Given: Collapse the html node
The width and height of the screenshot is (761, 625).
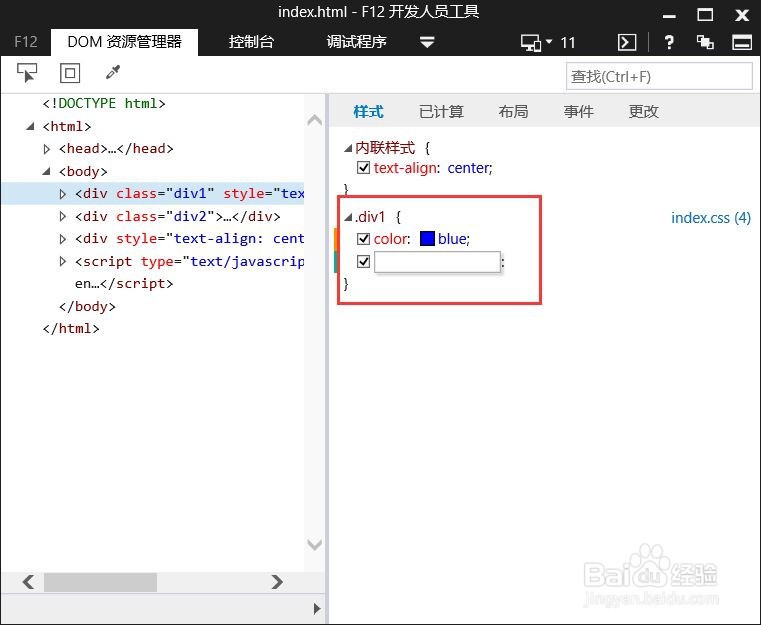Looking at the screenshot, I should tap(30, 127).
